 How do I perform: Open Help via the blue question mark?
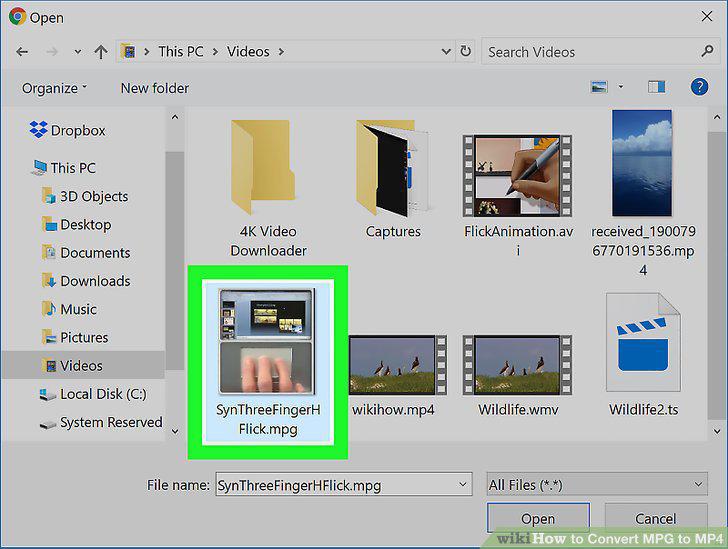pos(699,87)
